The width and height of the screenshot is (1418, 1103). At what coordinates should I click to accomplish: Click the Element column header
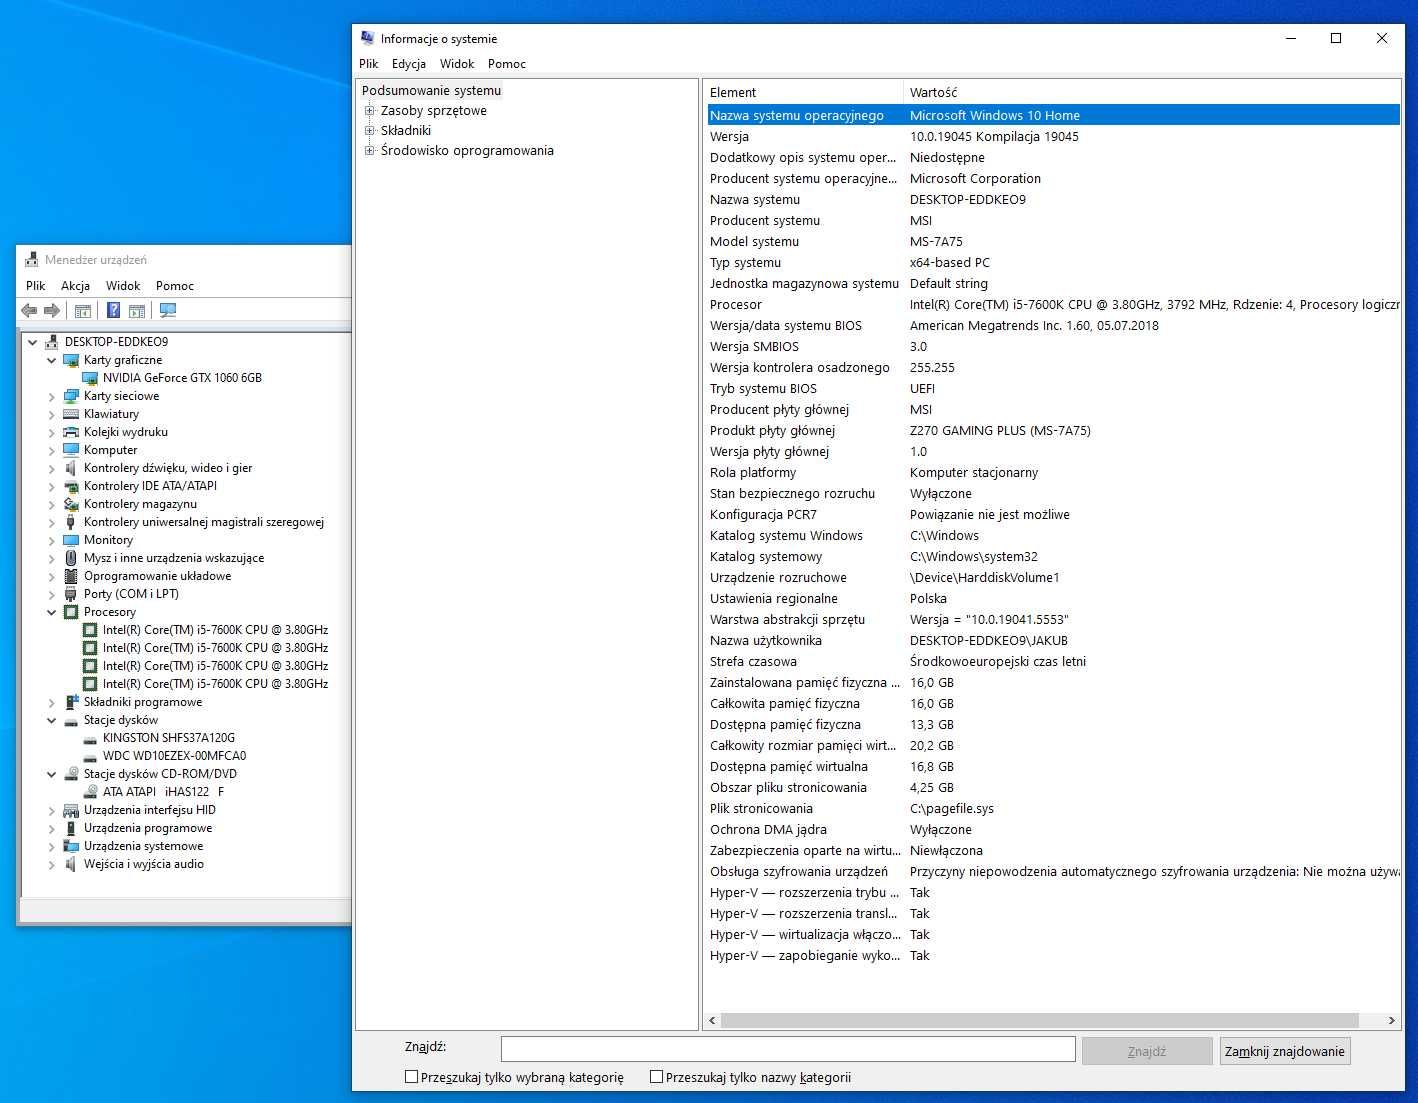point(804,92)
